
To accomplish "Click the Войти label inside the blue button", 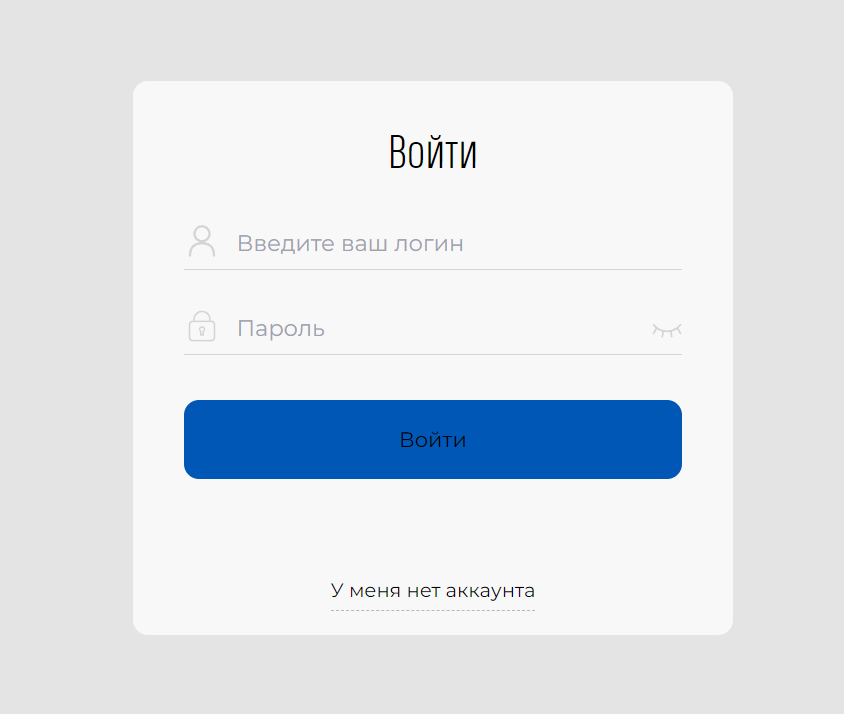I will (x=433, y=440).
